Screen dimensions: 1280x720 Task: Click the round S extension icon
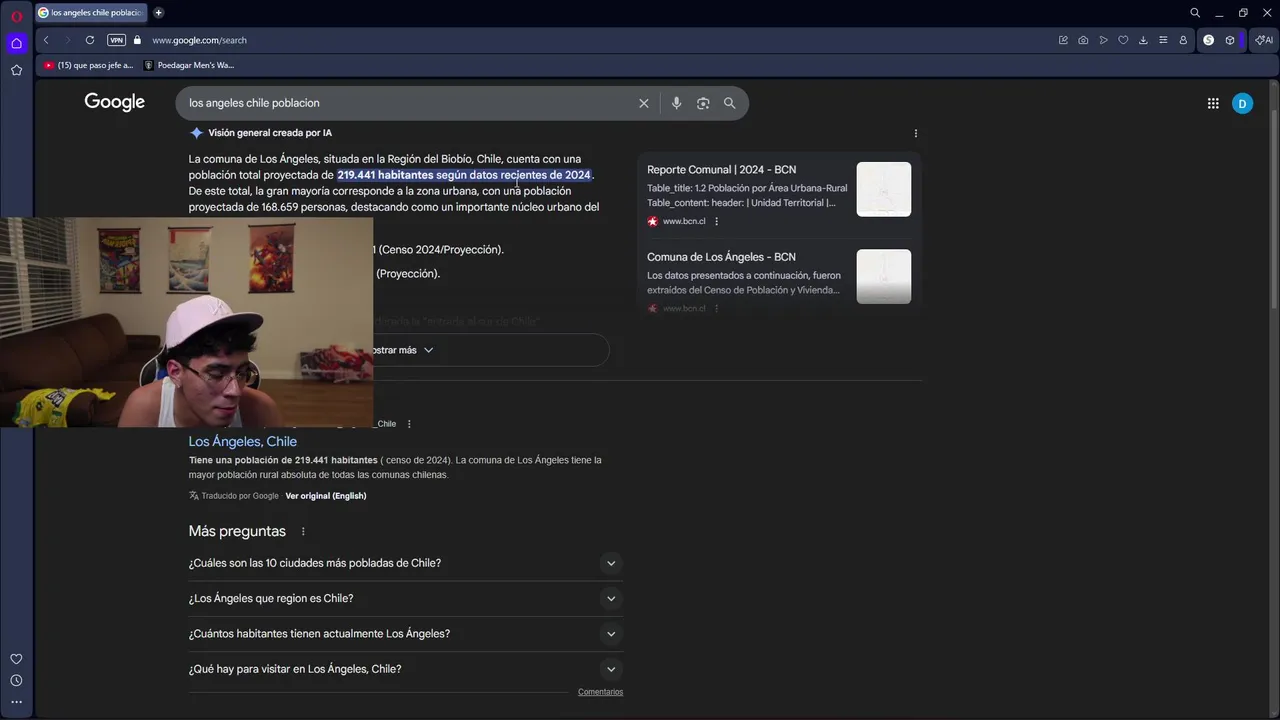pos(1208,40)
